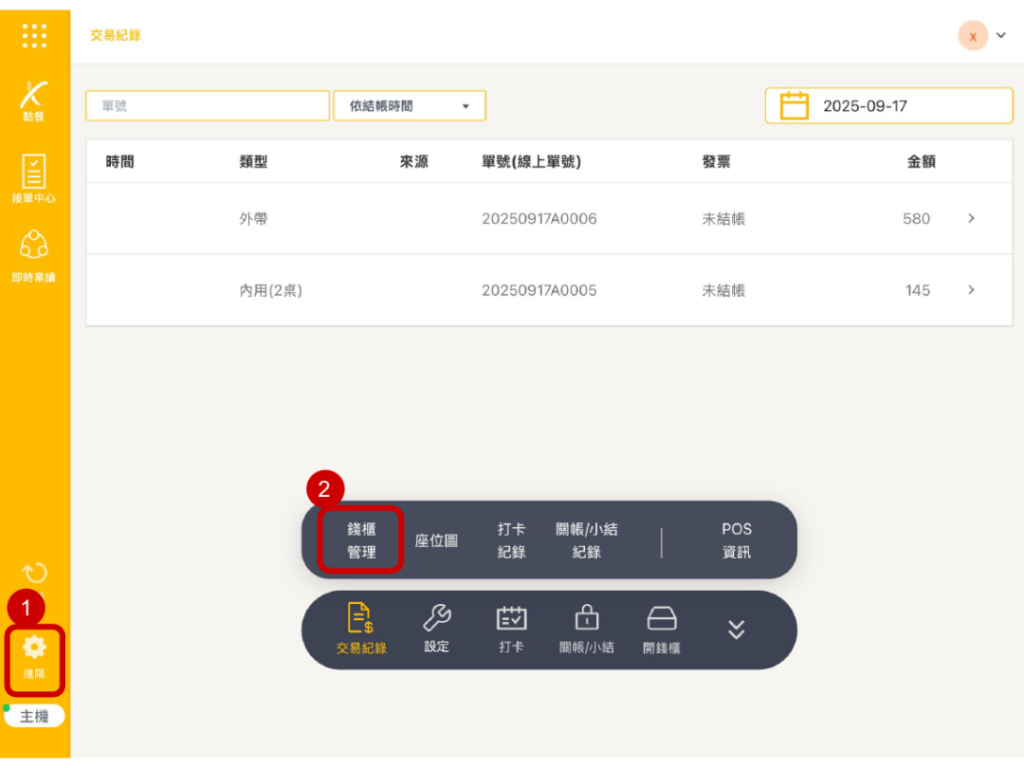Click POS 資訊 button
Screen dimensions: 1024x768
click(x=736, y=540)
